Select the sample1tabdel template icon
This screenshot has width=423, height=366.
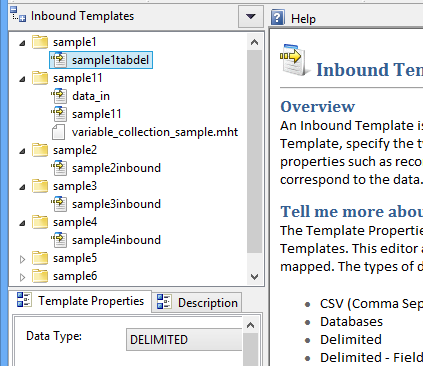coord(59,60)
